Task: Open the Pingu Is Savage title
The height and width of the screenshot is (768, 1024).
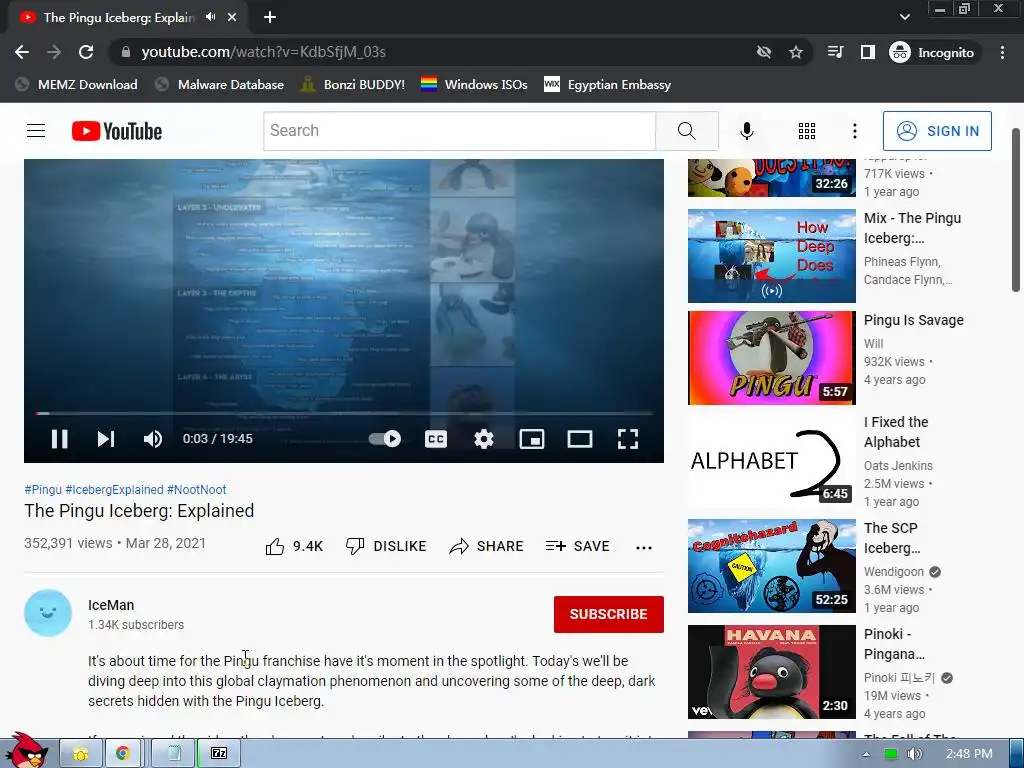Action: pos(914,320)
